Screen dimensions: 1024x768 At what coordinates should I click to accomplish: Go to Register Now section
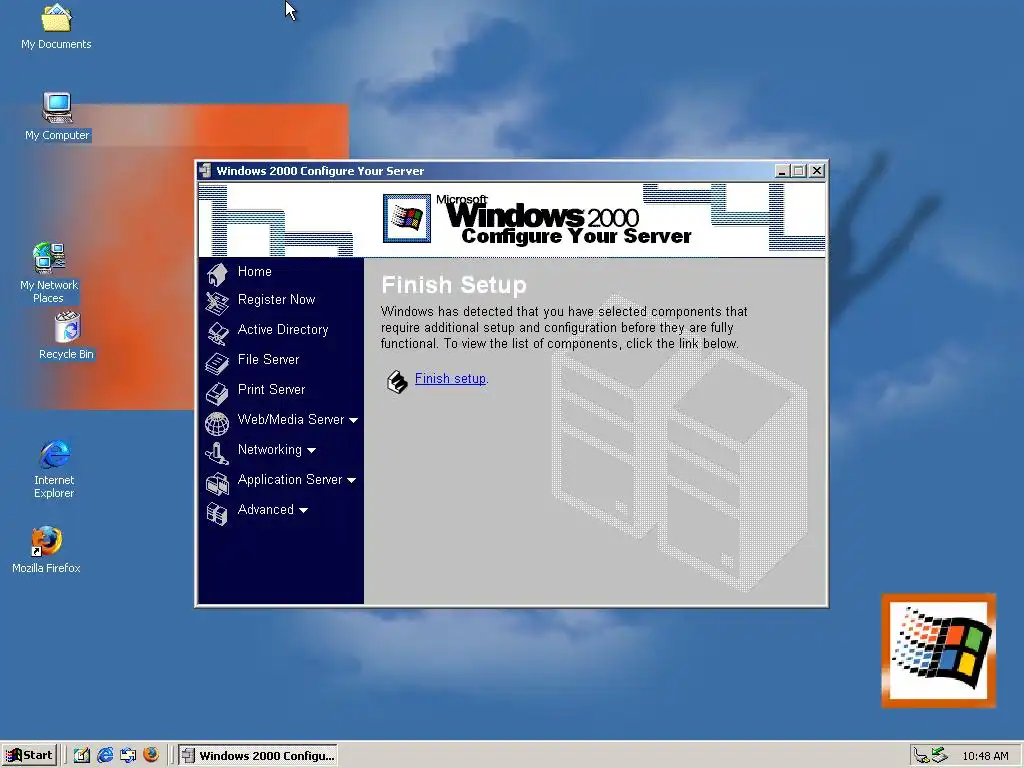click(276, 299)
